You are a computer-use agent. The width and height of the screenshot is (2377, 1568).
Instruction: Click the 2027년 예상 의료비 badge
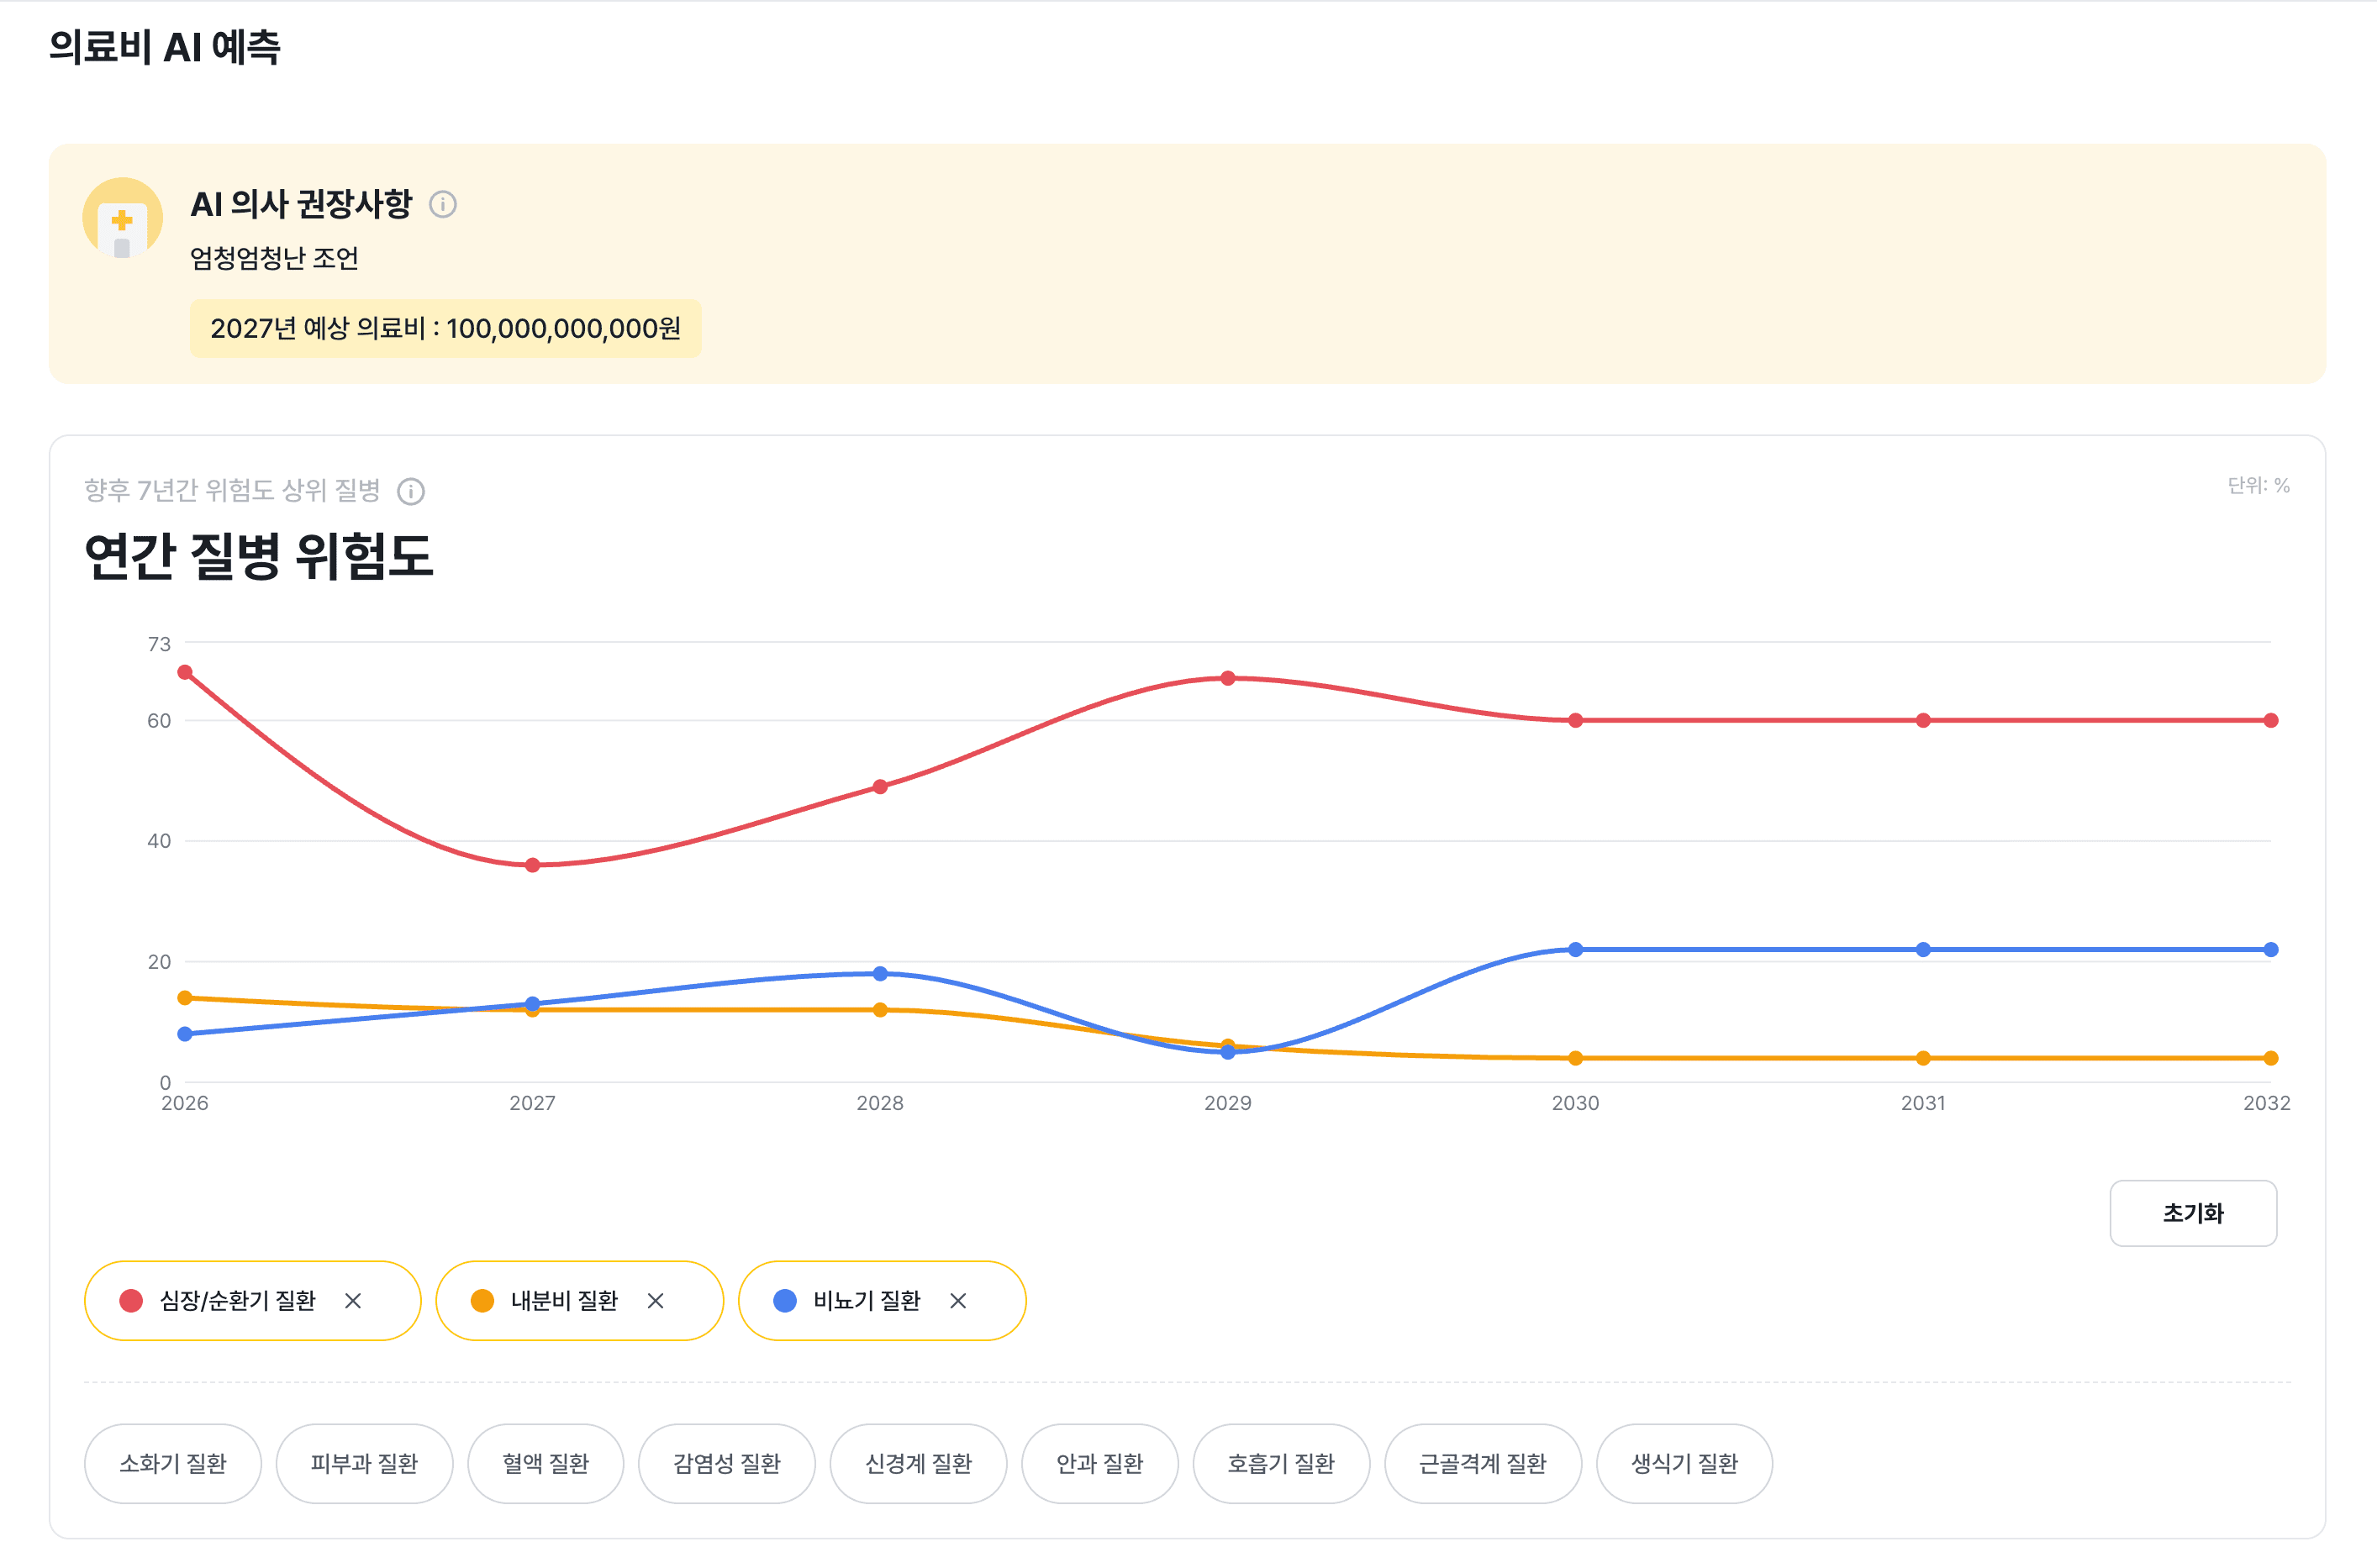pos(445,328)
